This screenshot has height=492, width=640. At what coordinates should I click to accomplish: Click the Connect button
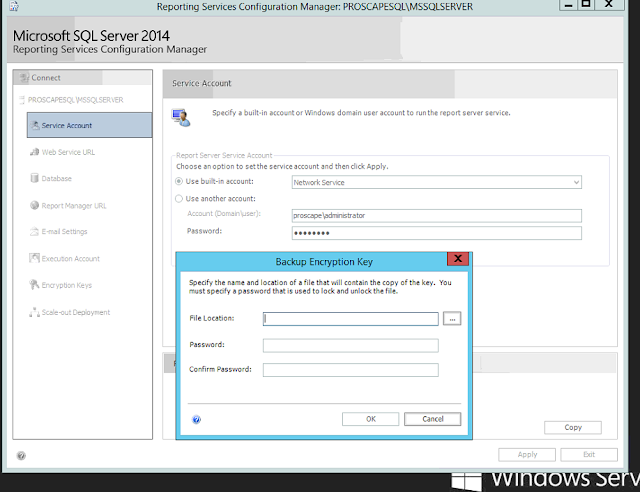82,78
